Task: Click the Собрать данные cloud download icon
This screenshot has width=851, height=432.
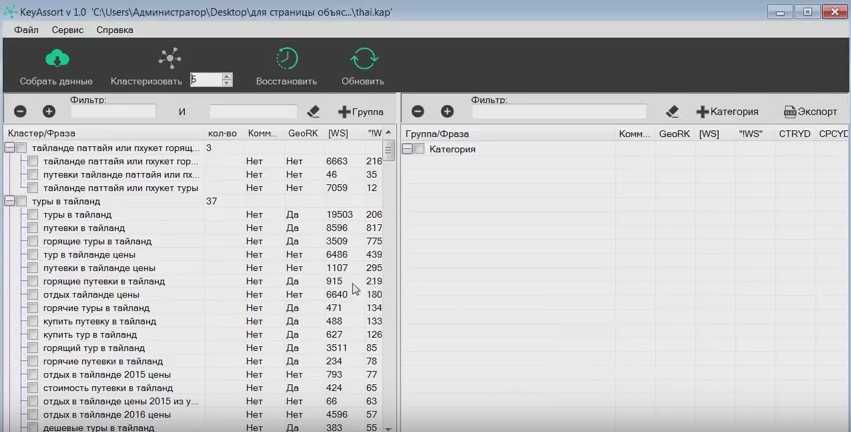Action: (x=57, y=59)
